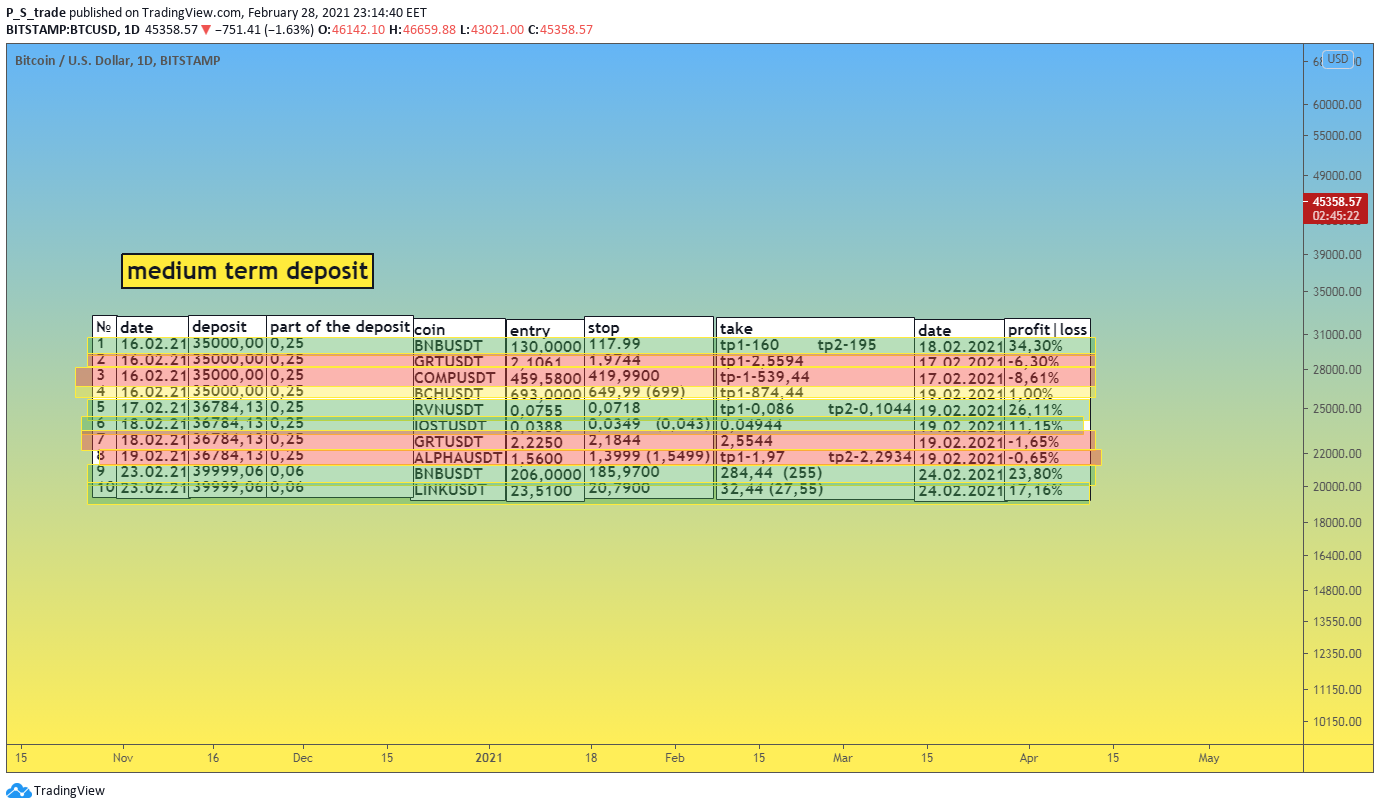The width and height of the screenshot is (1380, 809).
Task: Select the LINKUSDT coin cell
Action: point(450,490)
